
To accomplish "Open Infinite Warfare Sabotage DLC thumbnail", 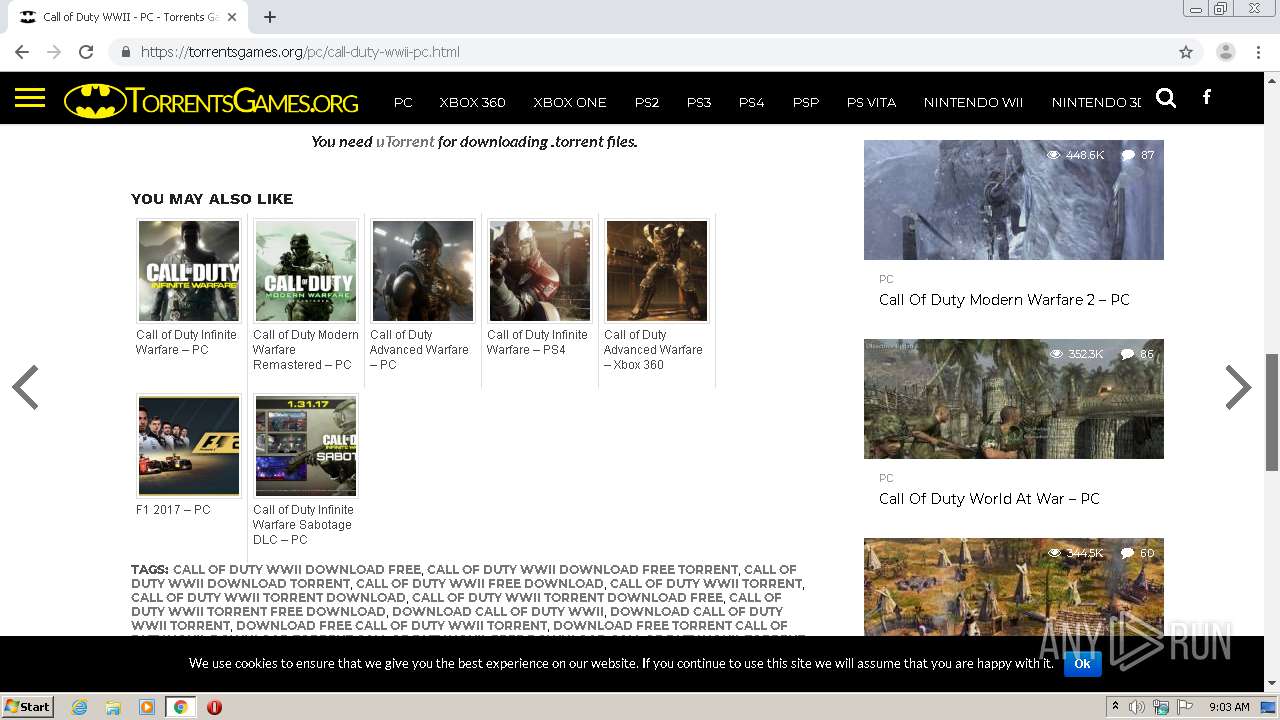I will 306,446.
